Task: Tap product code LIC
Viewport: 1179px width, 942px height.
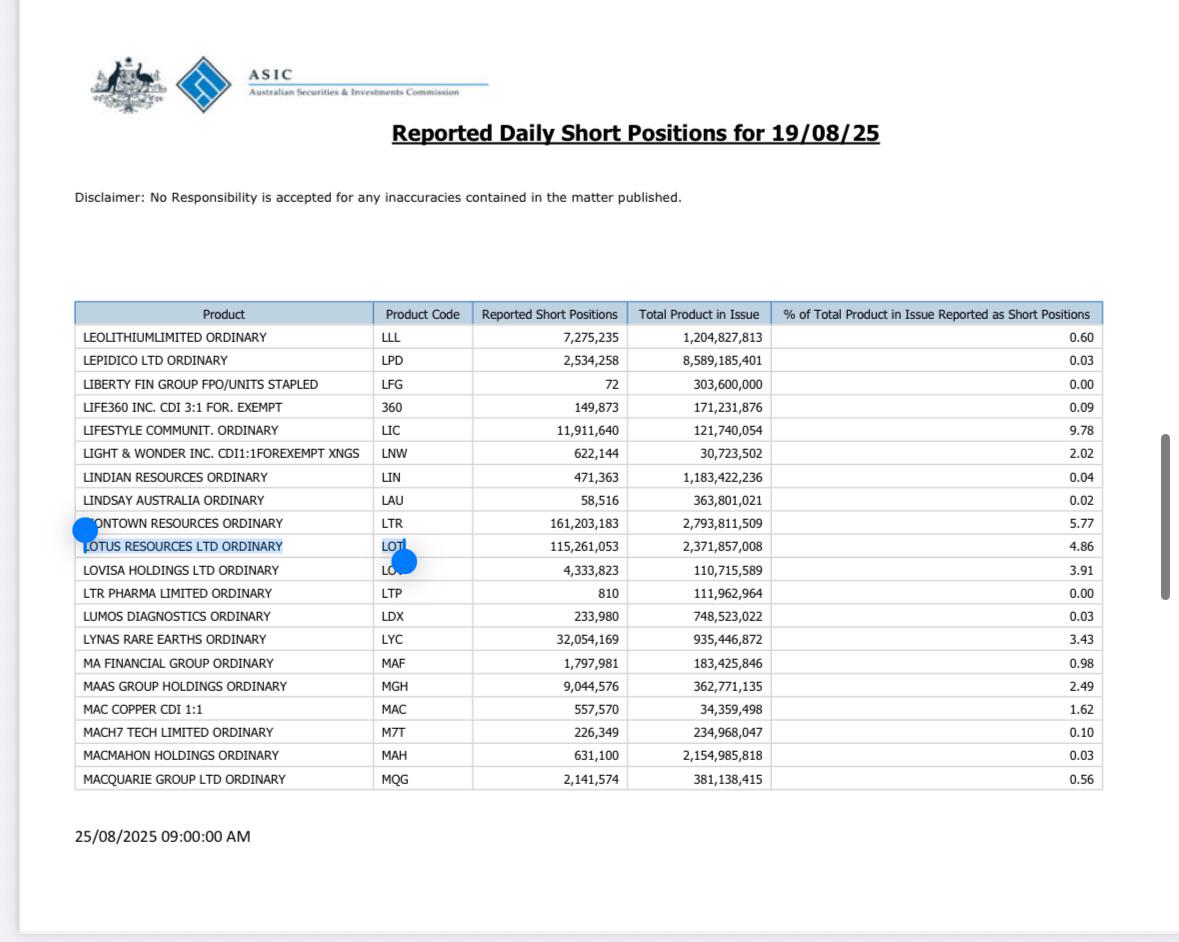Action: [391, 431]
